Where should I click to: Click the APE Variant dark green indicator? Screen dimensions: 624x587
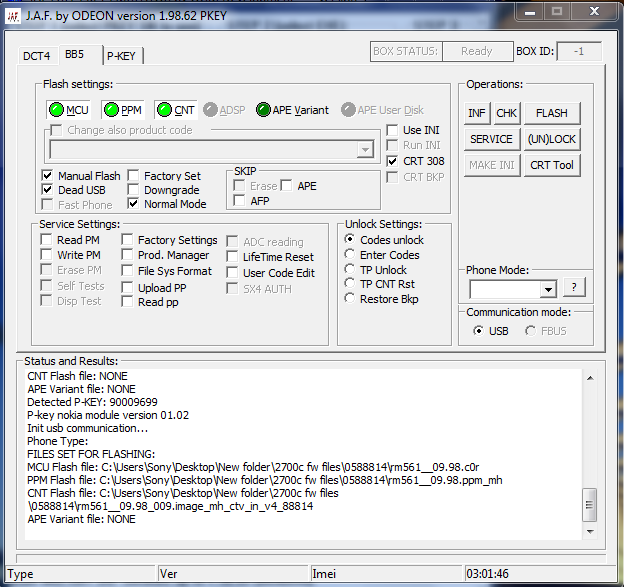click(292, 110)
